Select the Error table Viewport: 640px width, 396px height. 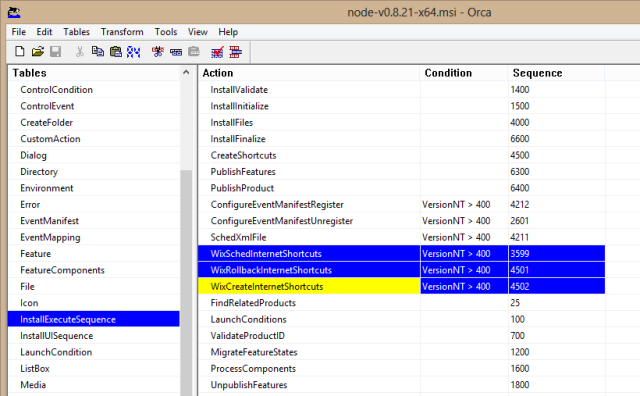point(30,205)
